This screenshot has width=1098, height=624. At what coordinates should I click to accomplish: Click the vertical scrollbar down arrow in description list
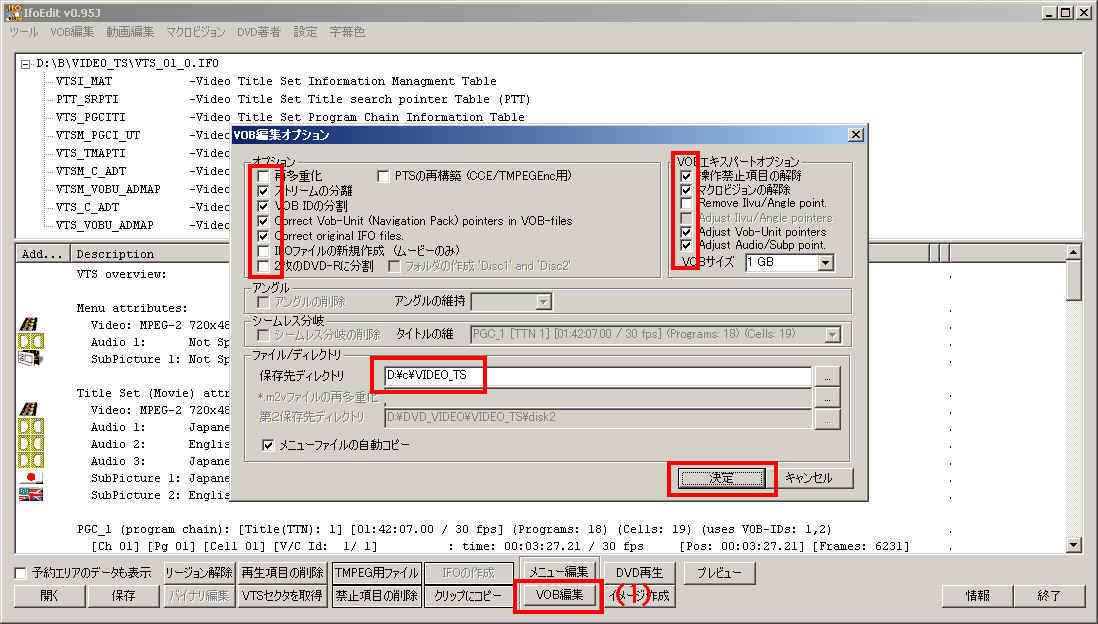(x=1074, y=545)
